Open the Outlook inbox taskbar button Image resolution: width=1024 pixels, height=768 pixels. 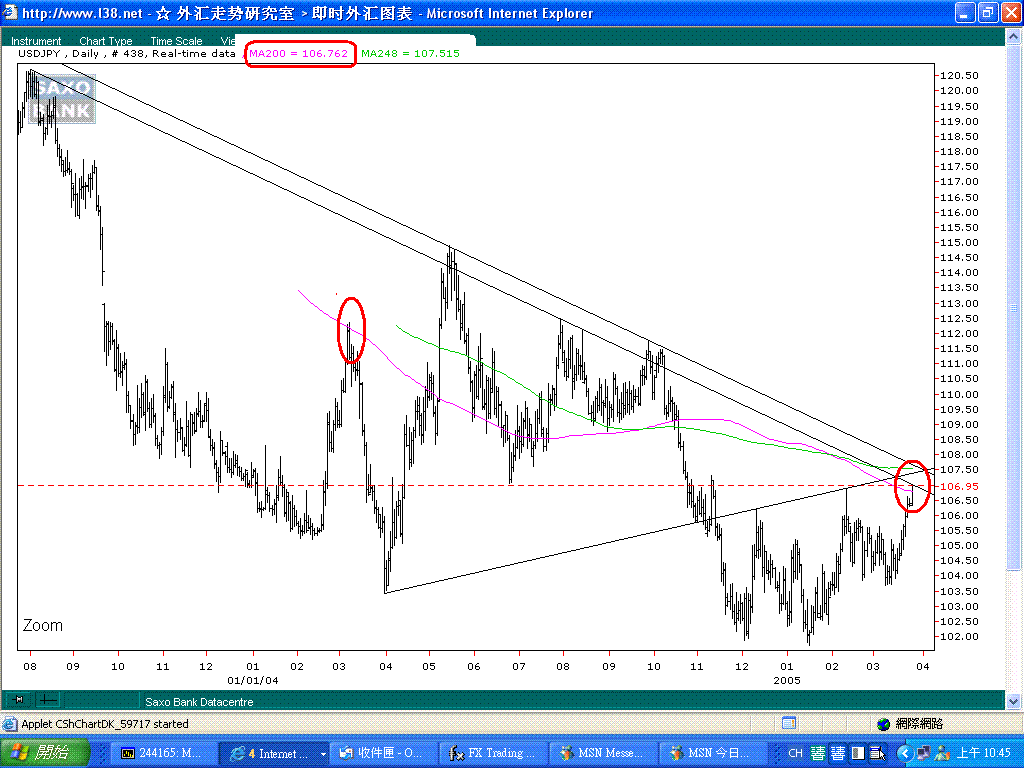click(x=382, y=753)
